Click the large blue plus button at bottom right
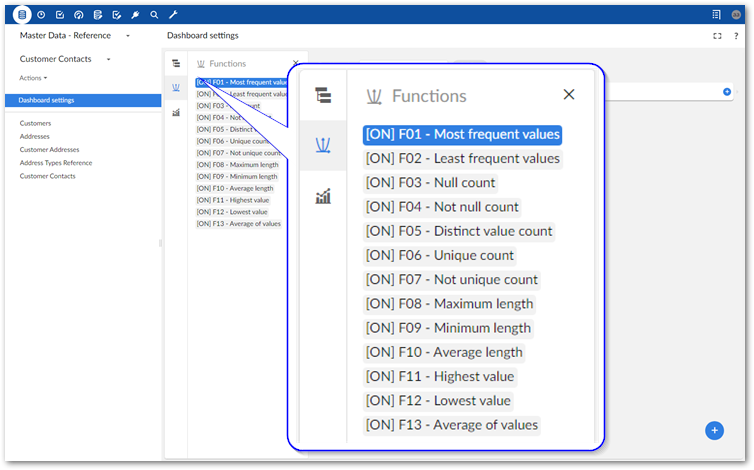The width and height of the screenshot is (754, 470). (714, 430)
